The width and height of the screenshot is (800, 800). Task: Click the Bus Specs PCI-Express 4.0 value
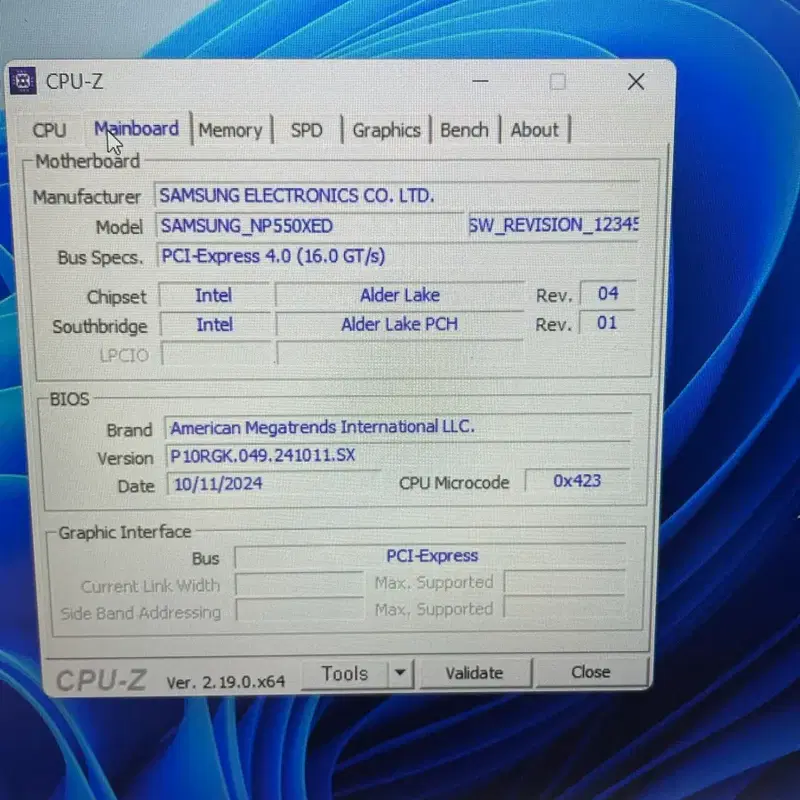point(397,256)
